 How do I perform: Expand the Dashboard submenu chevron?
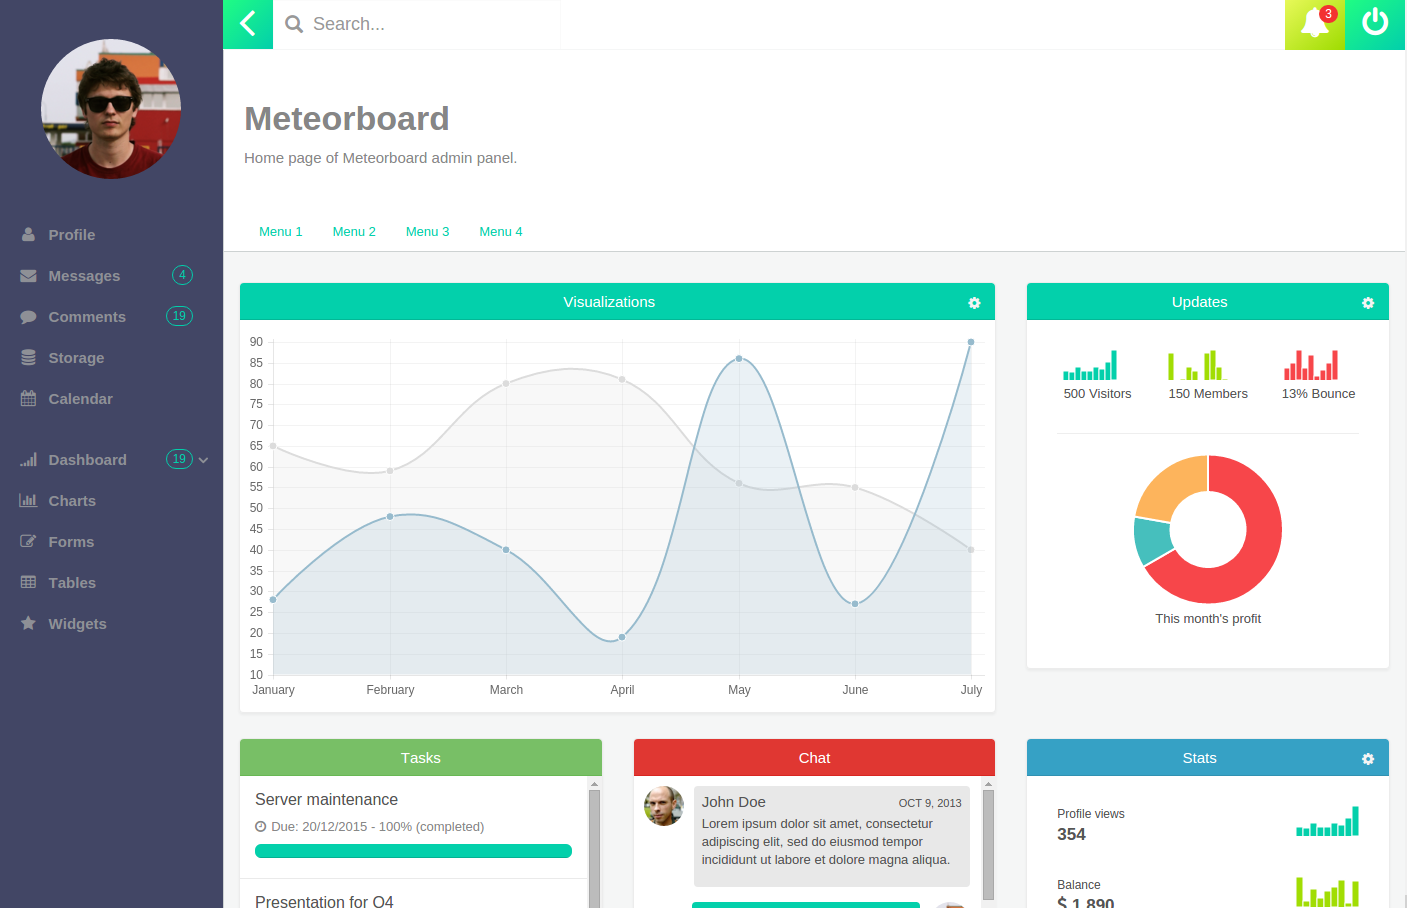(204, 460)
